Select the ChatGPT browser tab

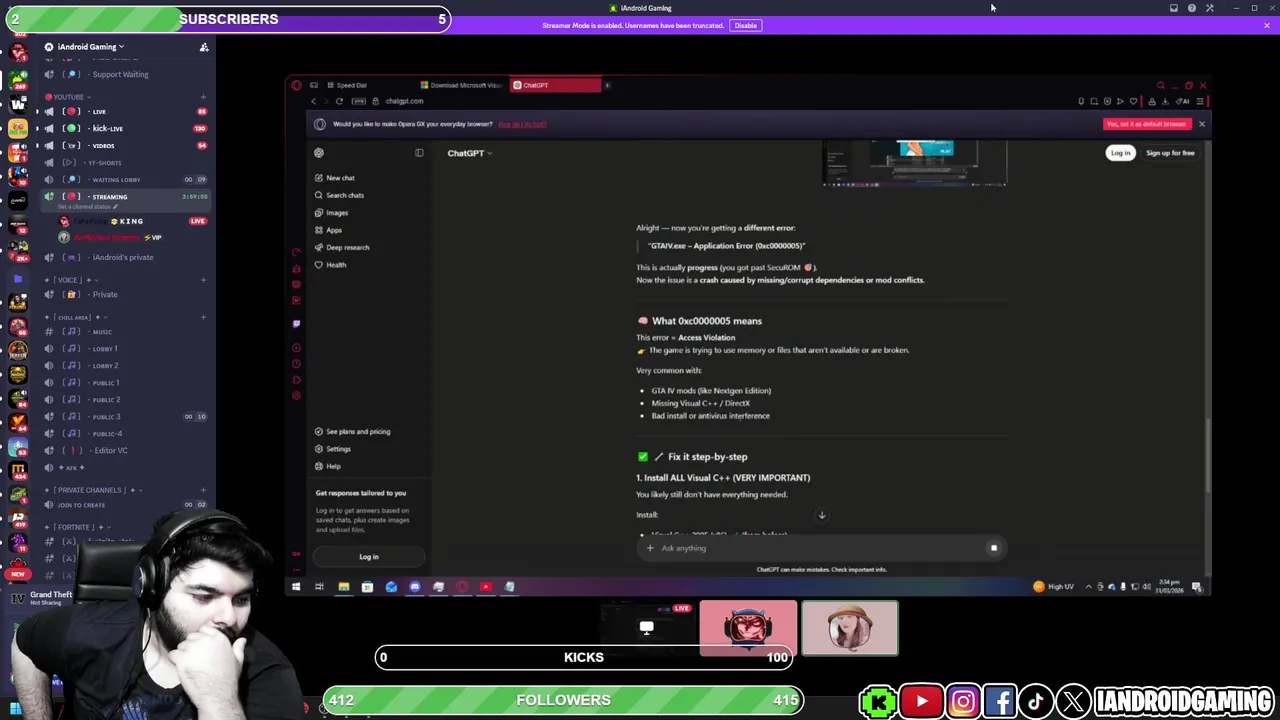click(555, 85)
